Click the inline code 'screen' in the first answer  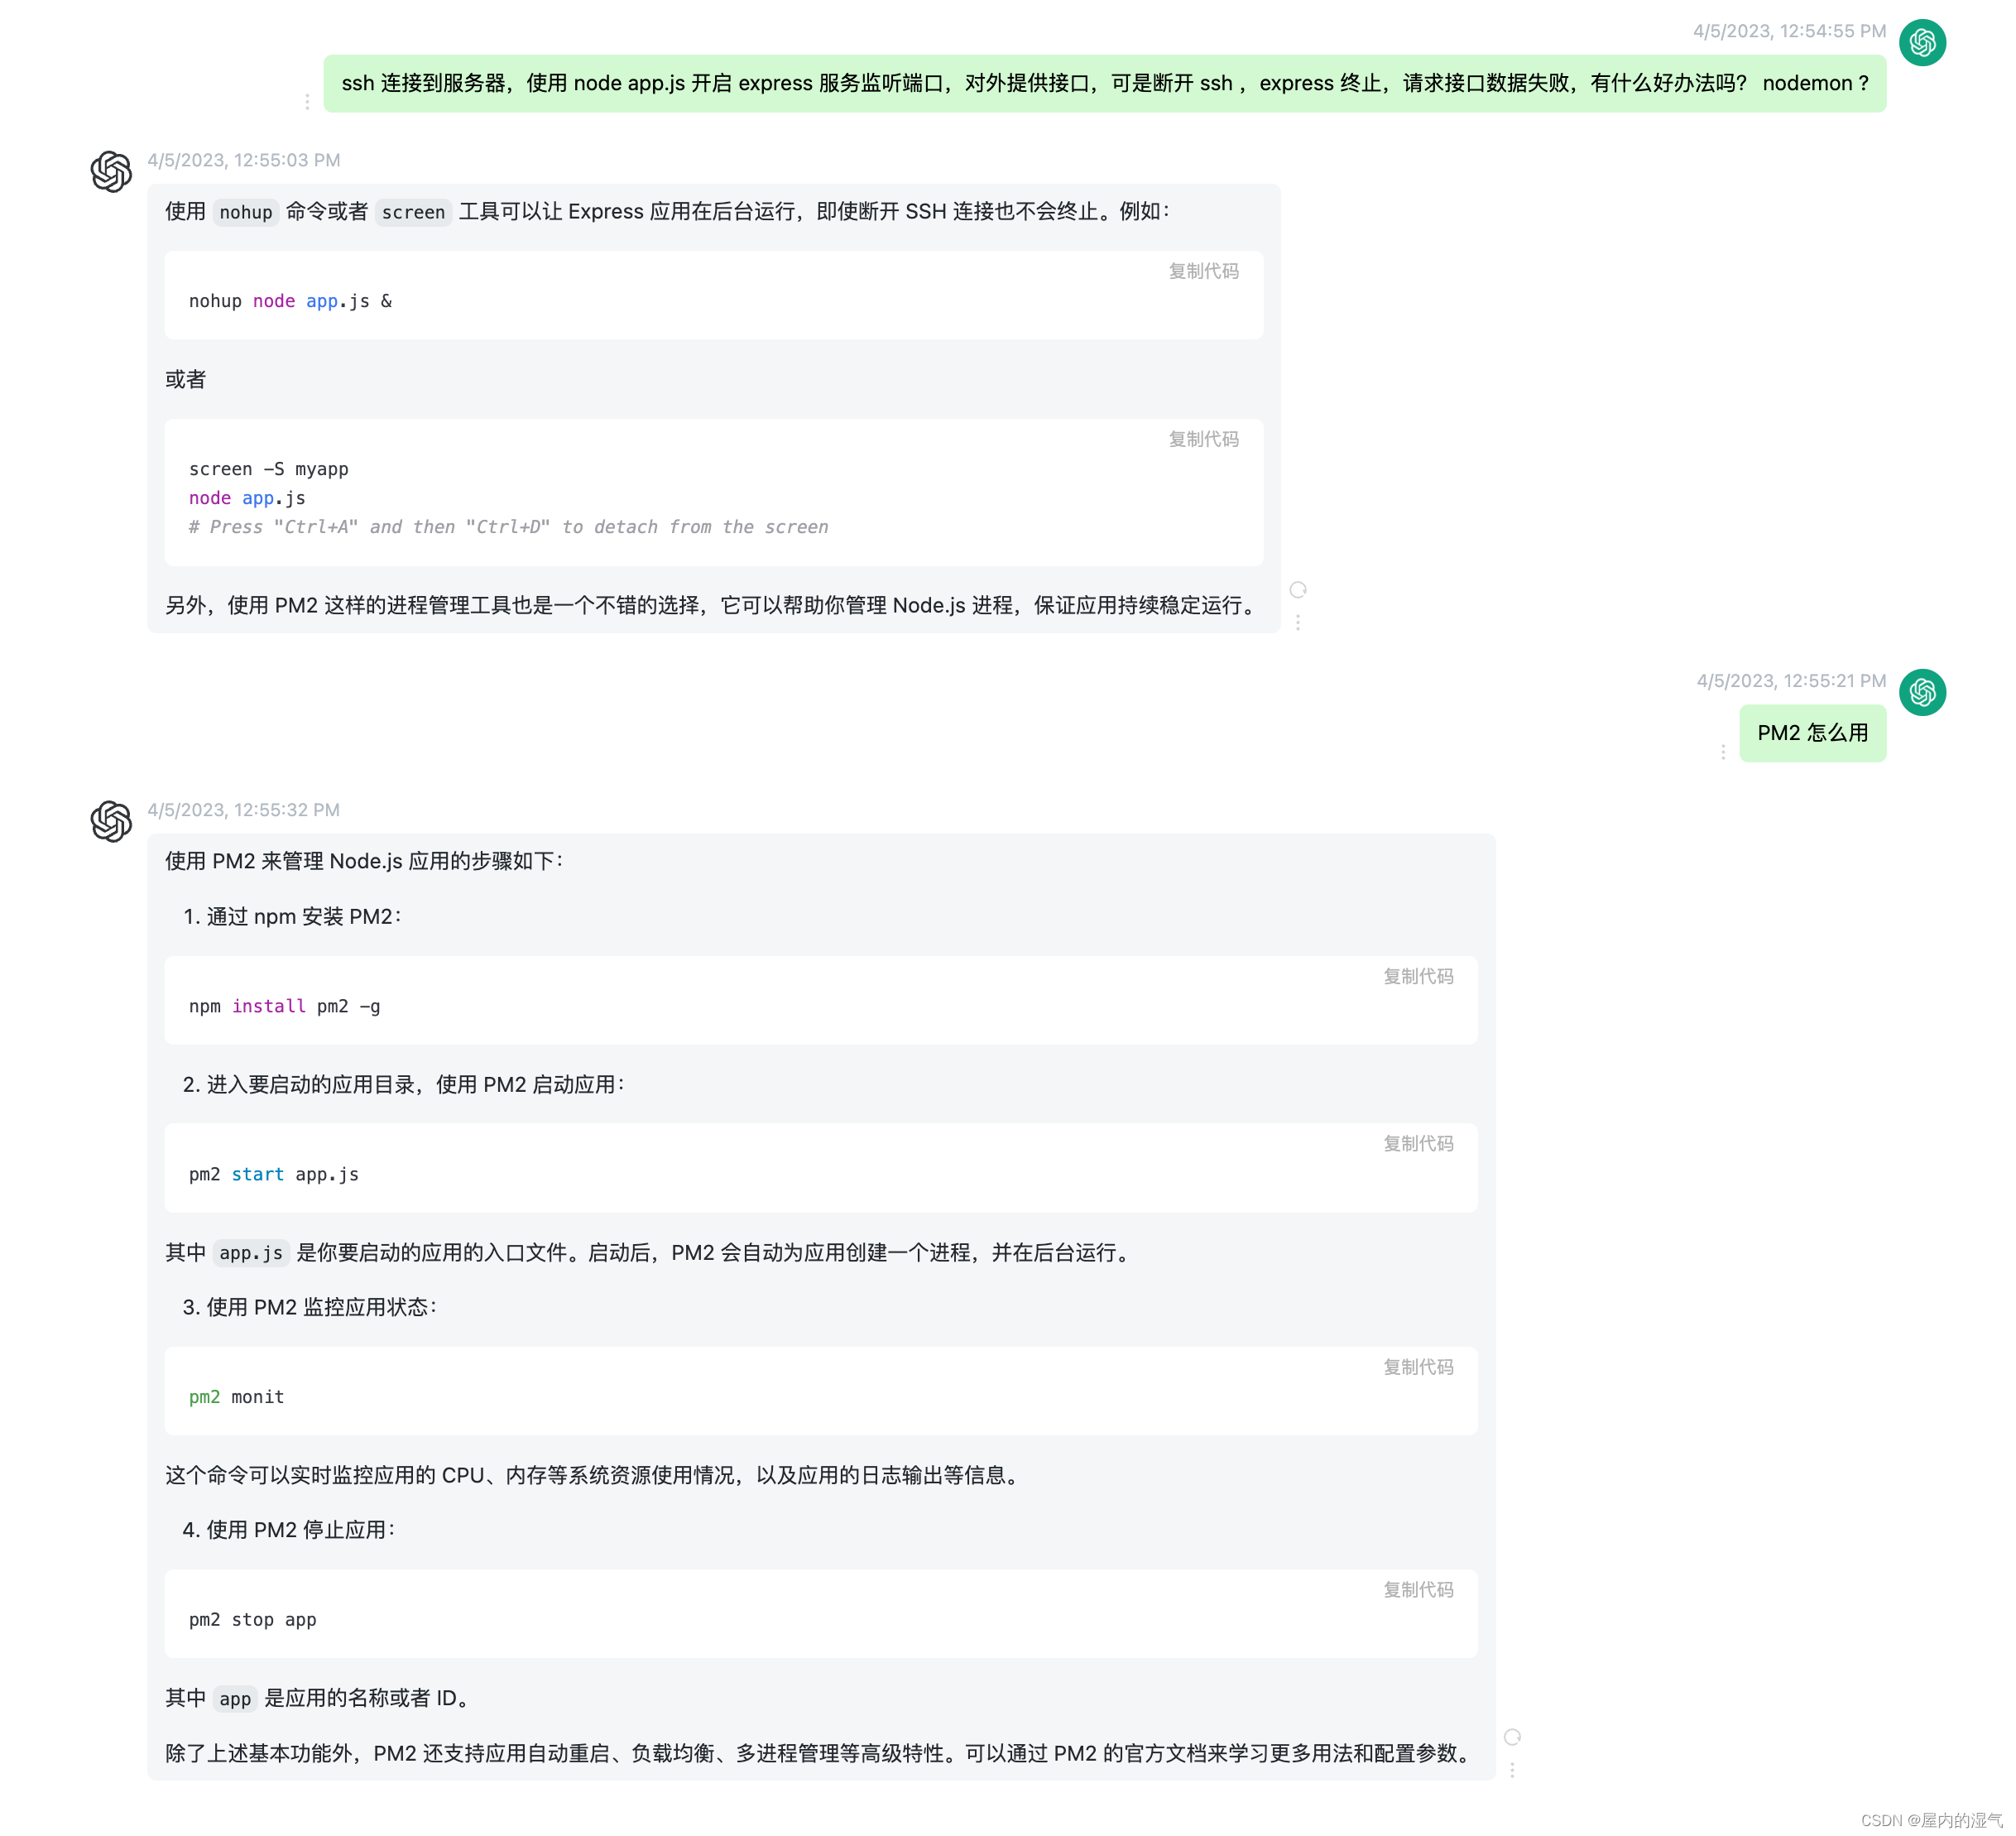point(413,212)
